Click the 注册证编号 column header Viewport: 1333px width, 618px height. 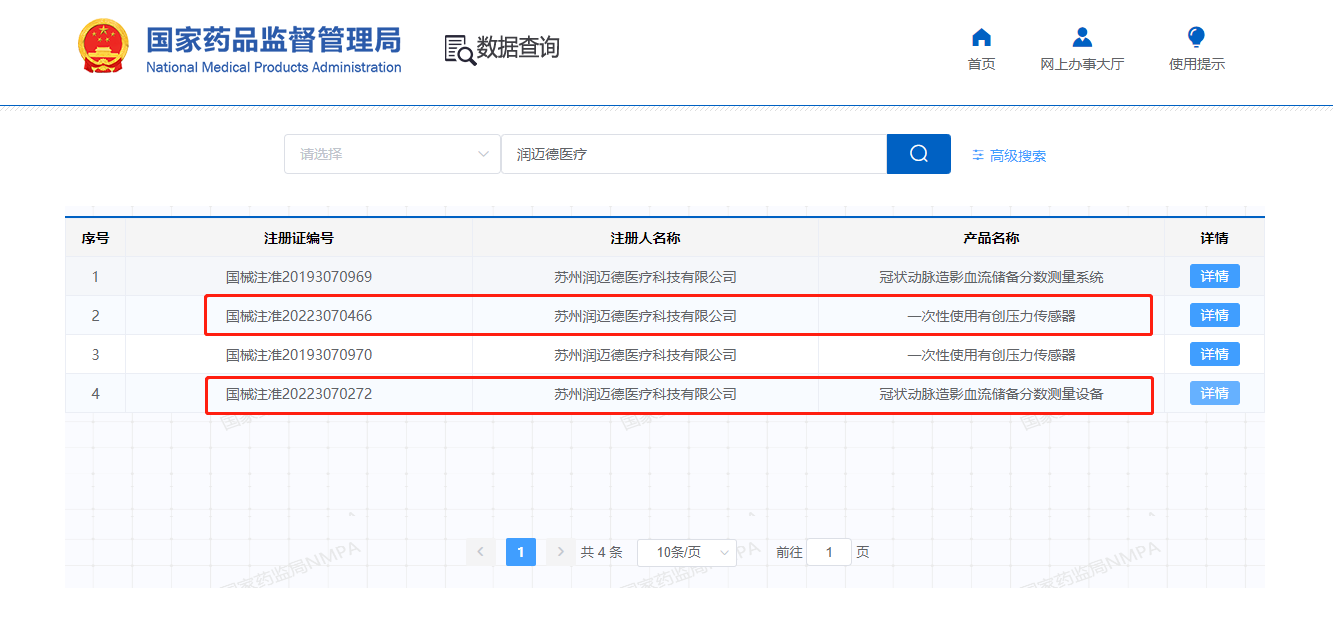299,238
